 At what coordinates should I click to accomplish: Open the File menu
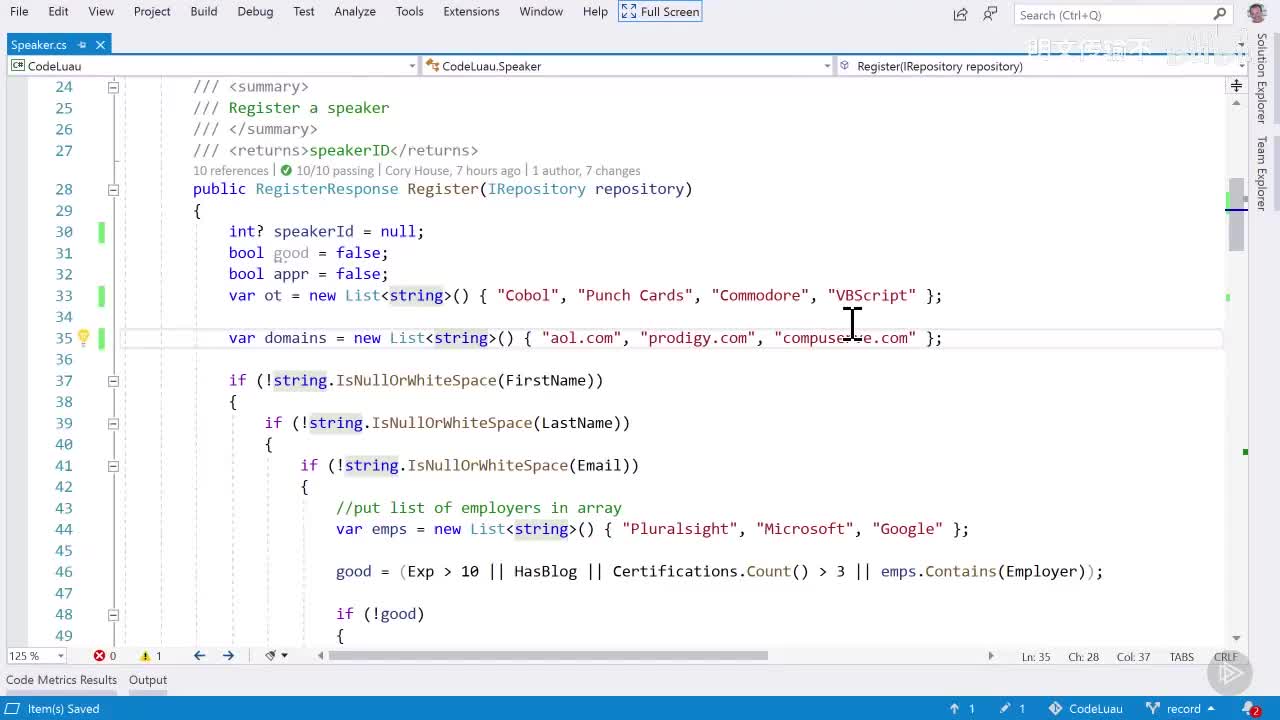(x=19, y=11)
